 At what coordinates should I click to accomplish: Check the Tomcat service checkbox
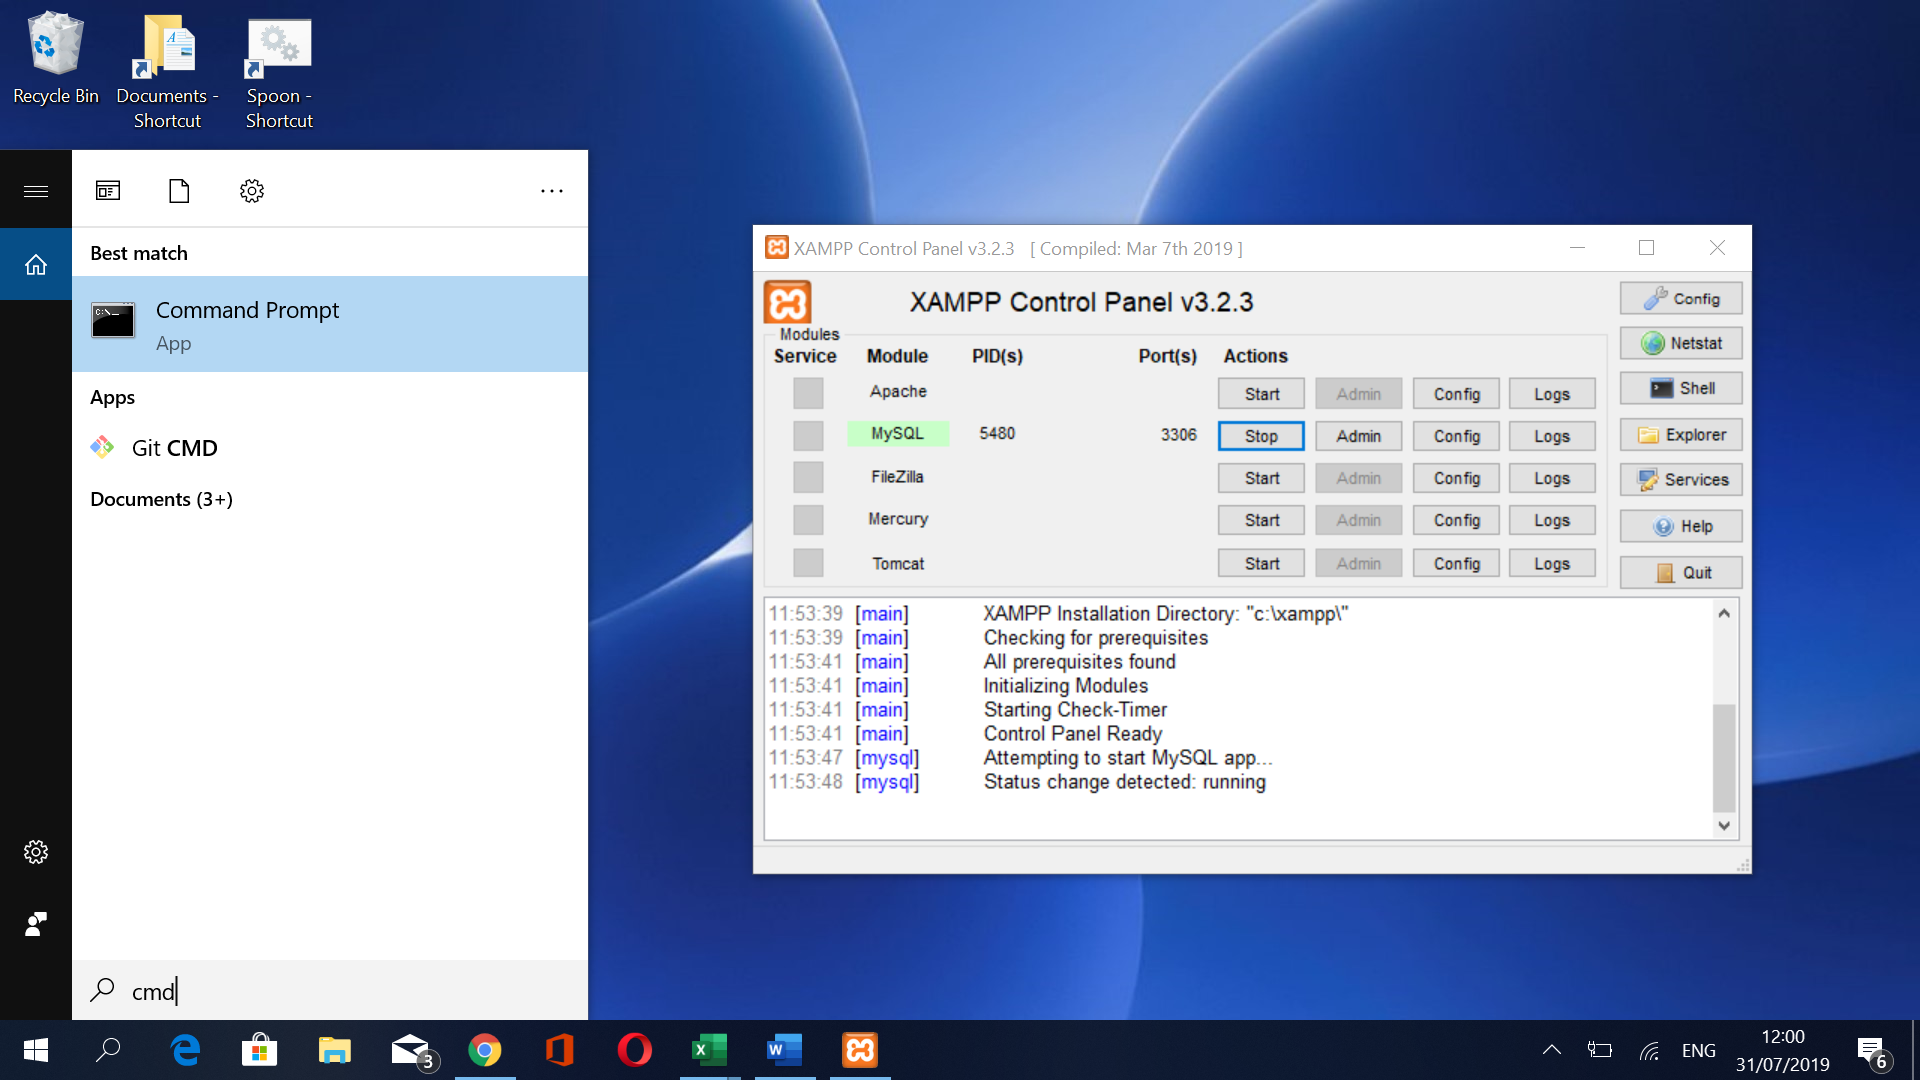[x=807, y=562]
